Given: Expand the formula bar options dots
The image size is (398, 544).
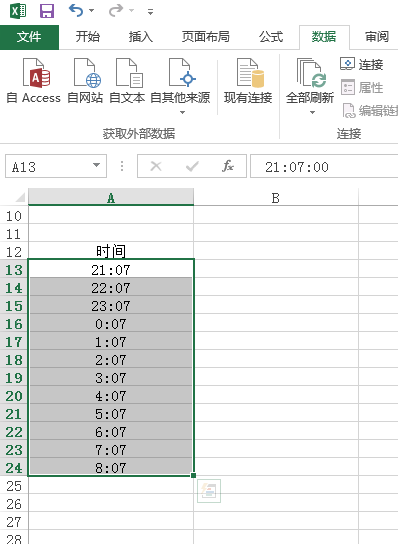Looking at the screenshot, I should point(122,166).
